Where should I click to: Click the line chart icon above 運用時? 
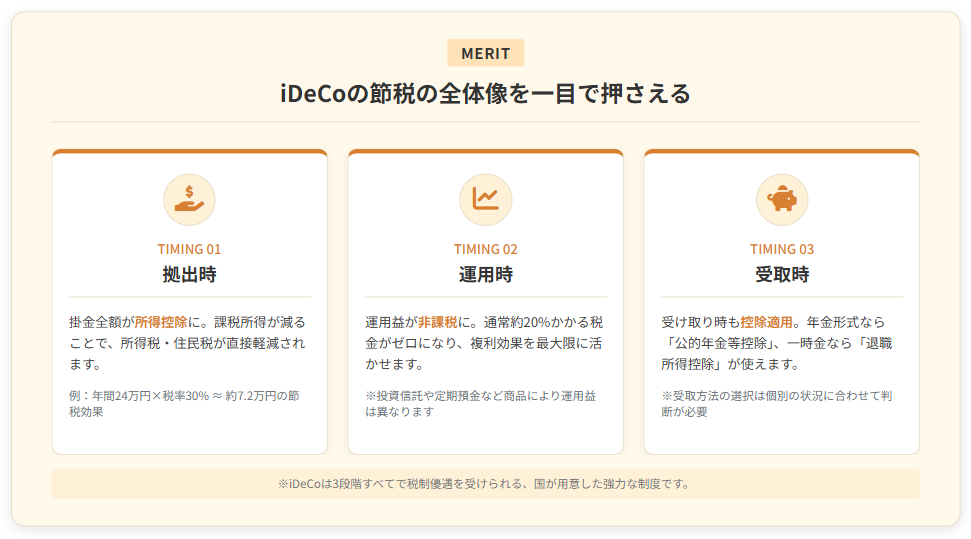coord(485,199)
